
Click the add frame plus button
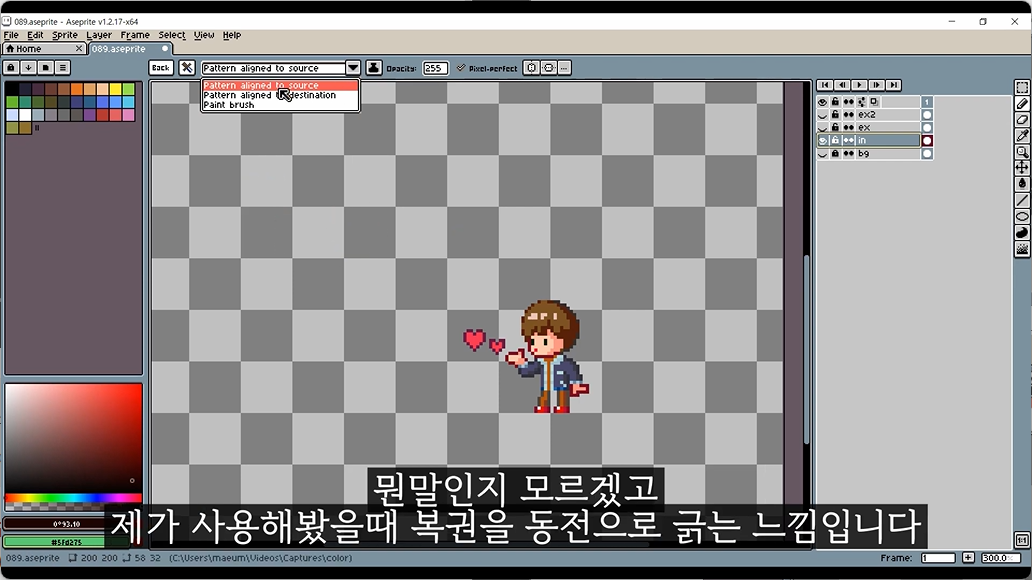[968, 558]
